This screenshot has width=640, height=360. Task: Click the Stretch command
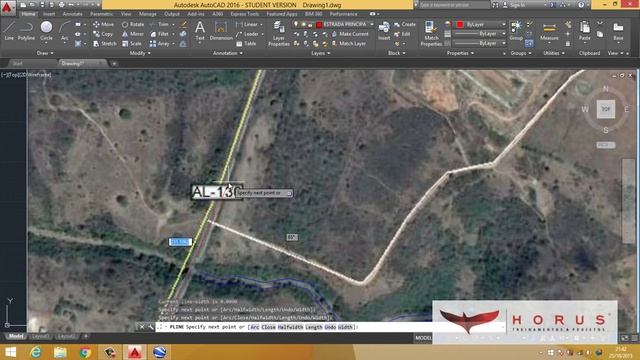pyautogui.click(x=105, y=44)
